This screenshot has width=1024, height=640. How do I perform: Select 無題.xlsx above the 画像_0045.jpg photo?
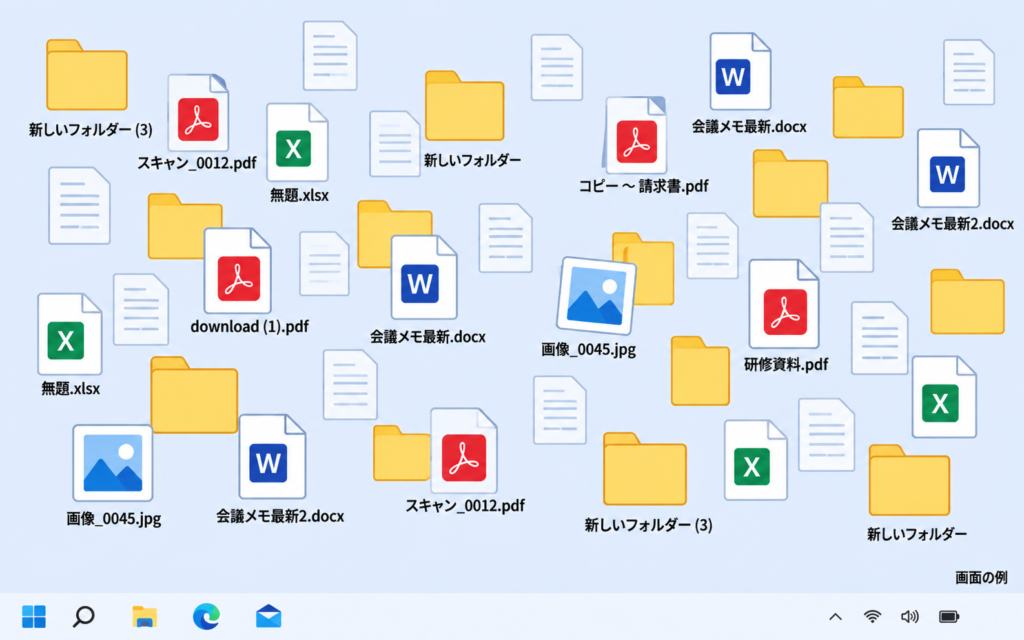pyautogui.click(x=69, y=334)
